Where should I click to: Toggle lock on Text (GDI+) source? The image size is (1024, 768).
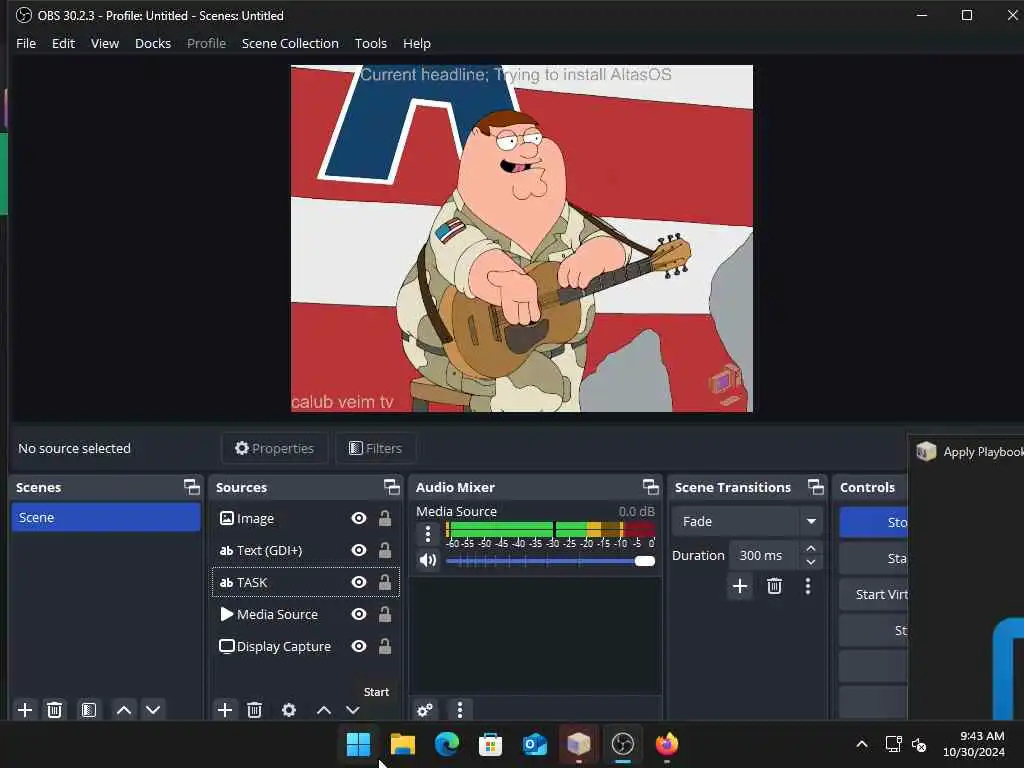click(x=385, y=551)
